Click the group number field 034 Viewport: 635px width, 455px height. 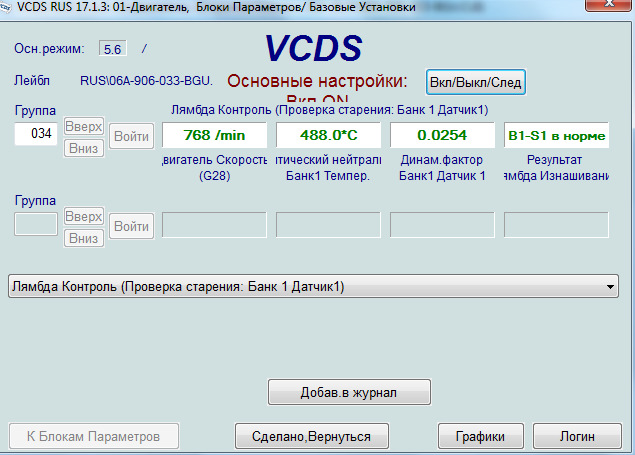click(x=36, y=134)
